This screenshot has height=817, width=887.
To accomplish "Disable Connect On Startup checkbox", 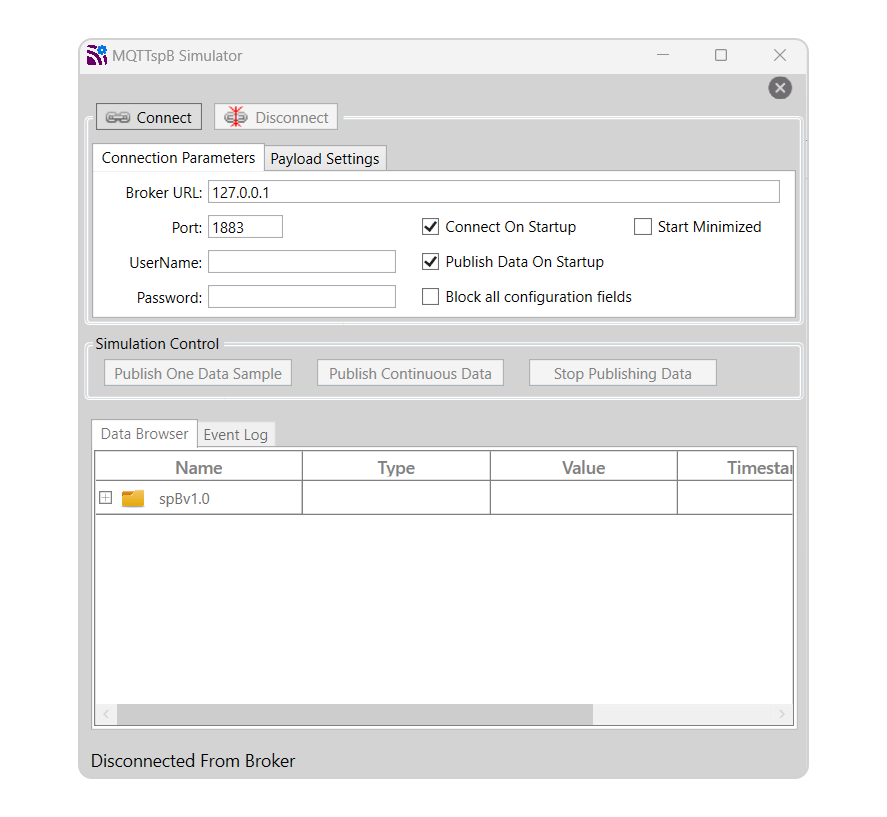I will (431, 227).
